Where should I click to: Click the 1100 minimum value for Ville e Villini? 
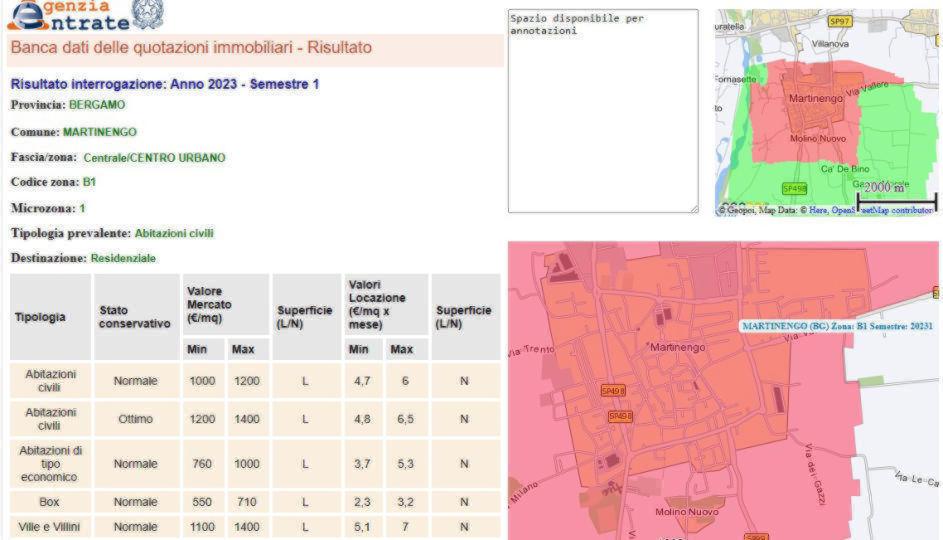(202, 527)
